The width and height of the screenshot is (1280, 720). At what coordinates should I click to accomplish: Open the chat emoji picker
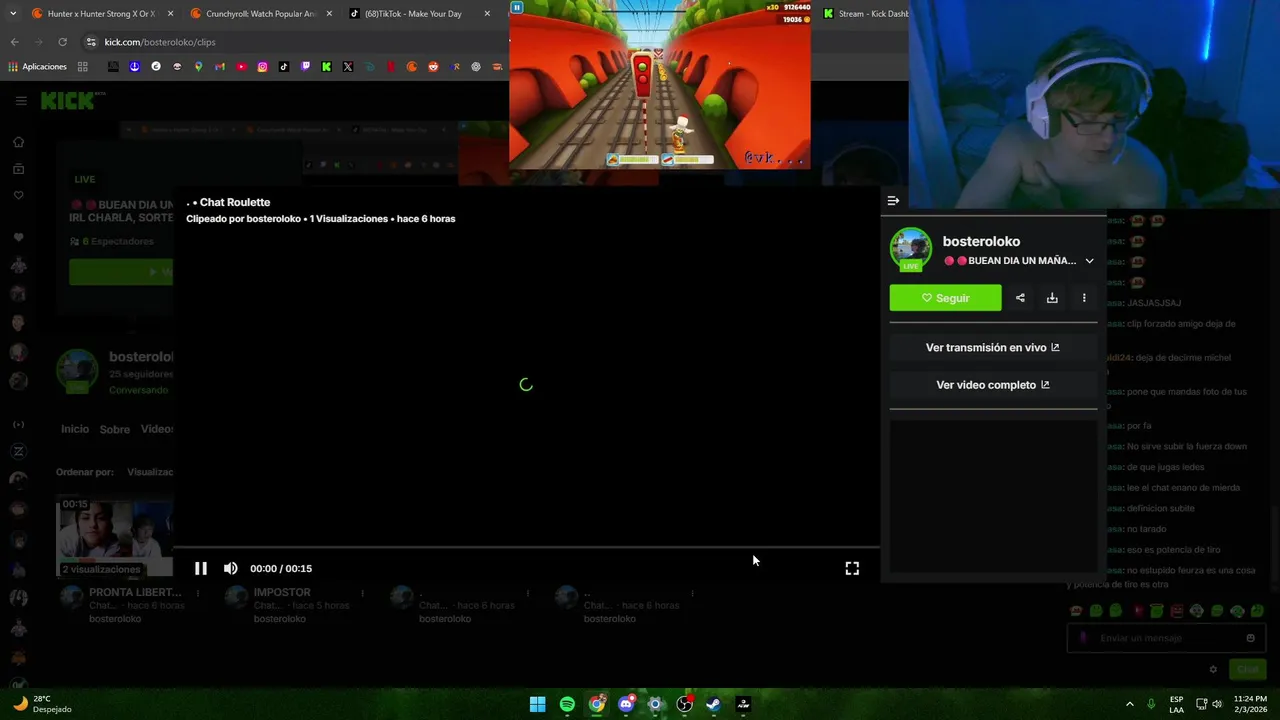1250,638
